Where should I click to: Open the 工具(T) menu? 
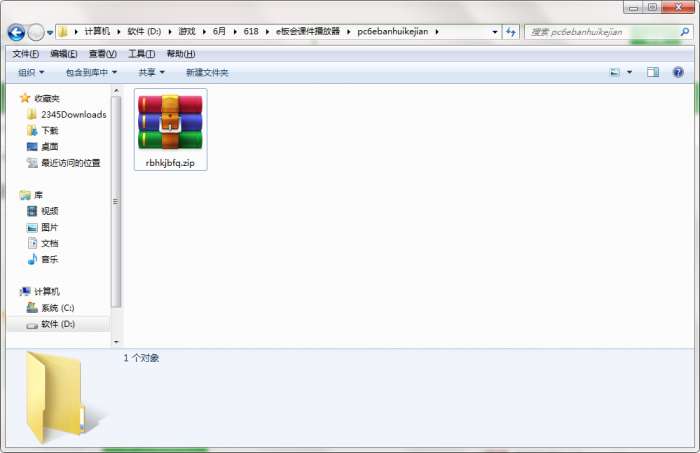[142, 54]
